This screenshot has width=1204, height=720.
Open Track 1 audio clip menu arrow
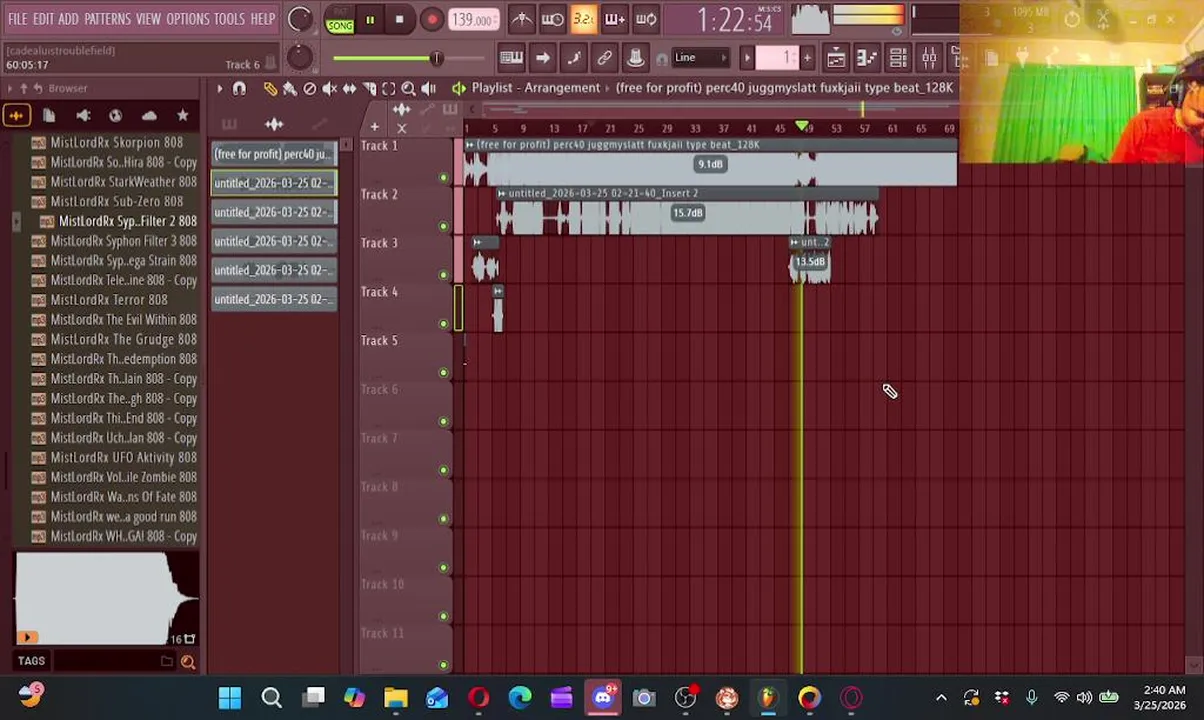point(471,145)
